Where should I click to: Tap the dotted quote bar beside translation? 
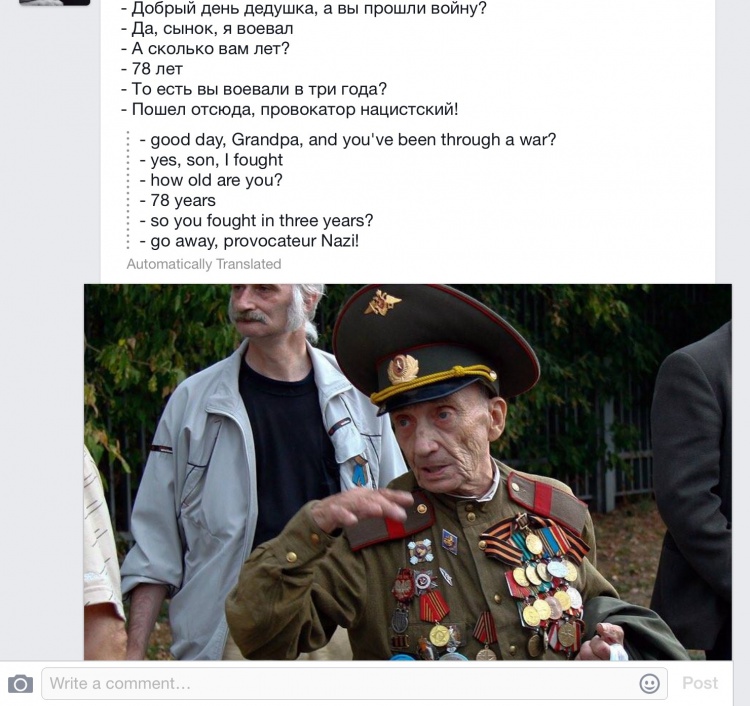coord(128,190)
